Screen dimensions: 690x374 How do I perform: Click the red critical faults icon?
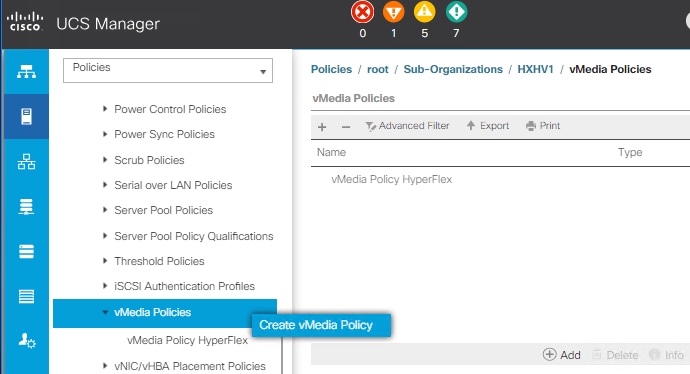click(363, 12)
